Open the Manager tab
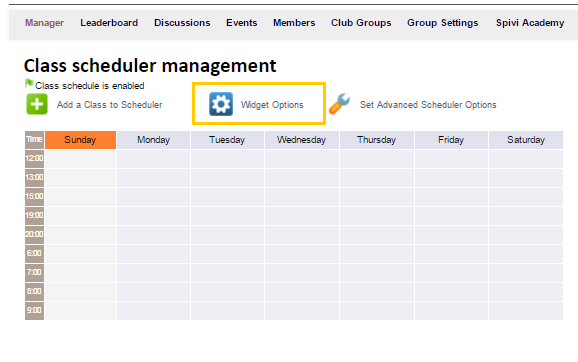578x362 pixels. pos(44,23)
